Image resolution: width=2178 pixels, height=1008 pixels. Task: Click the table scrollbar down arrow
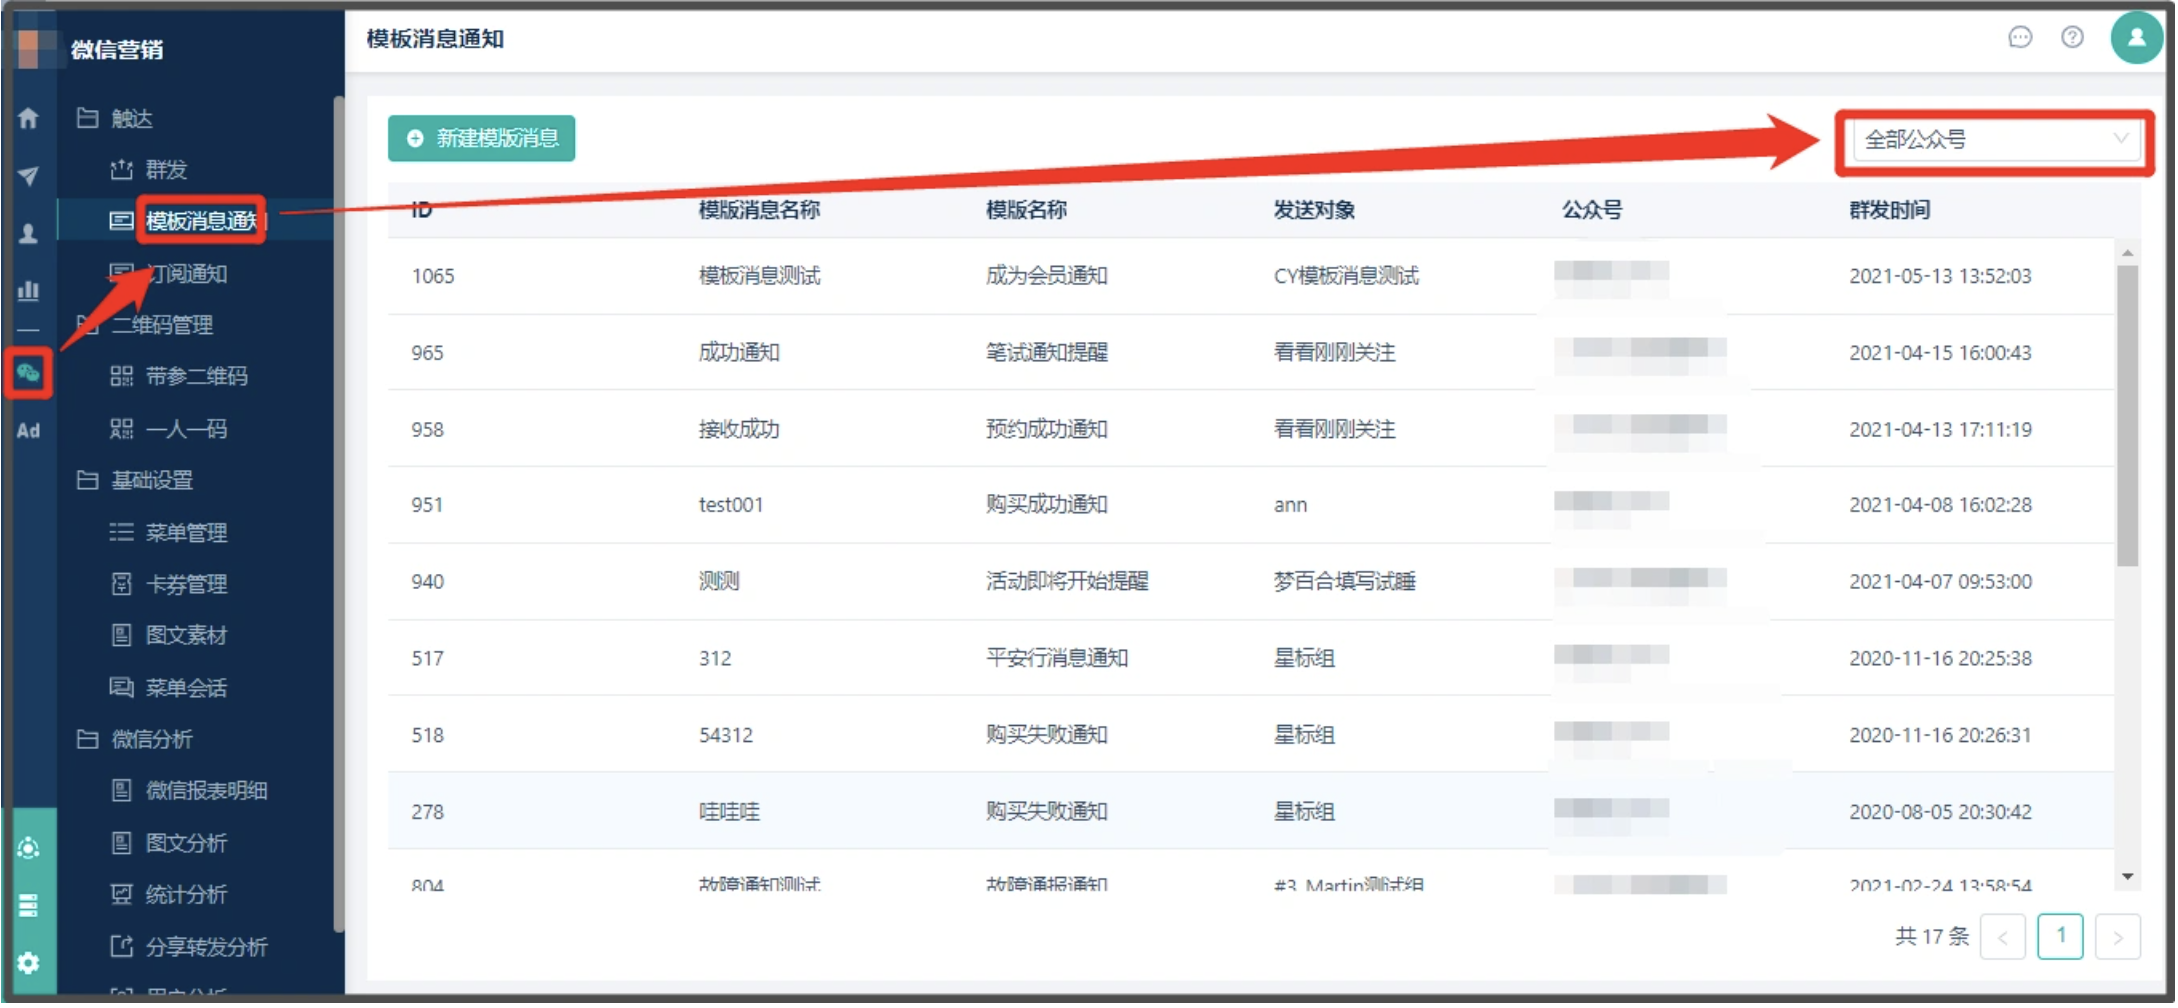coord(2128,877)
